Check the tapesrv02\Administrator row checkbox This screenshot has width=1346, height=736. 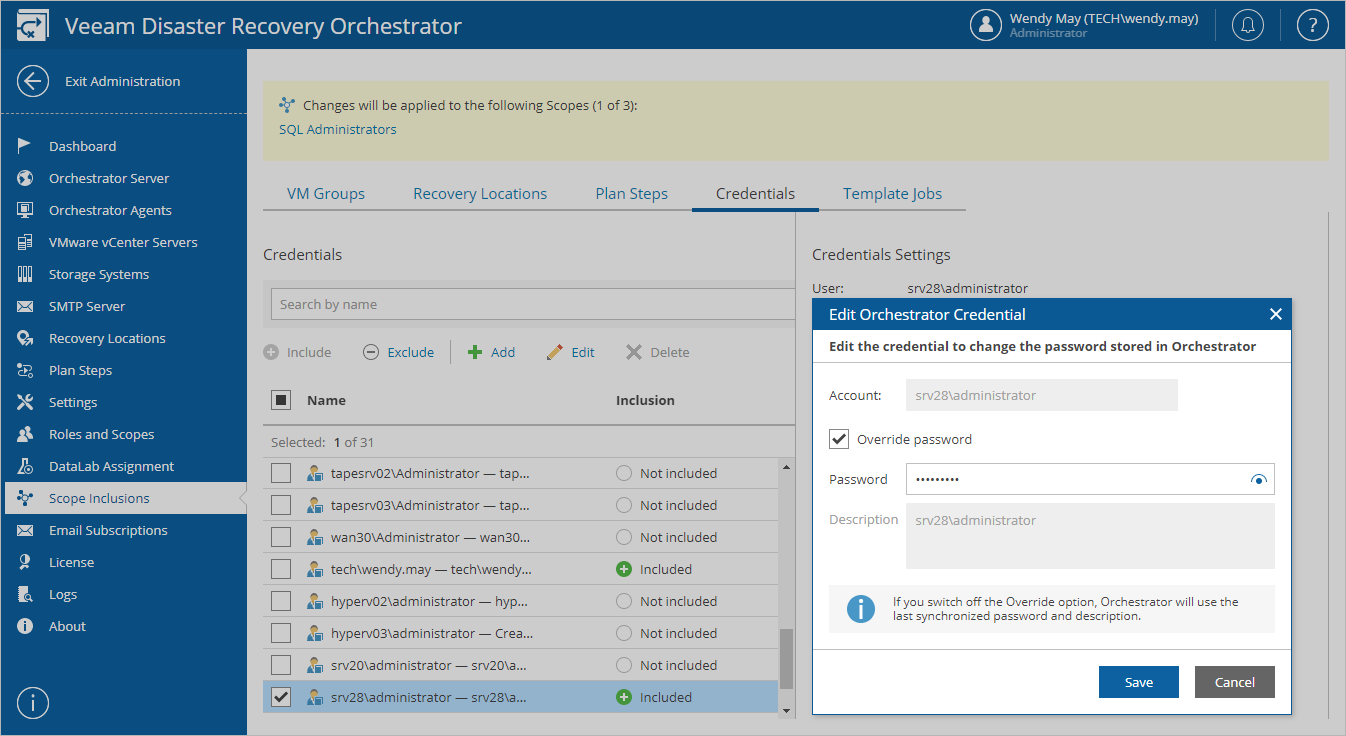coord(281,473)
